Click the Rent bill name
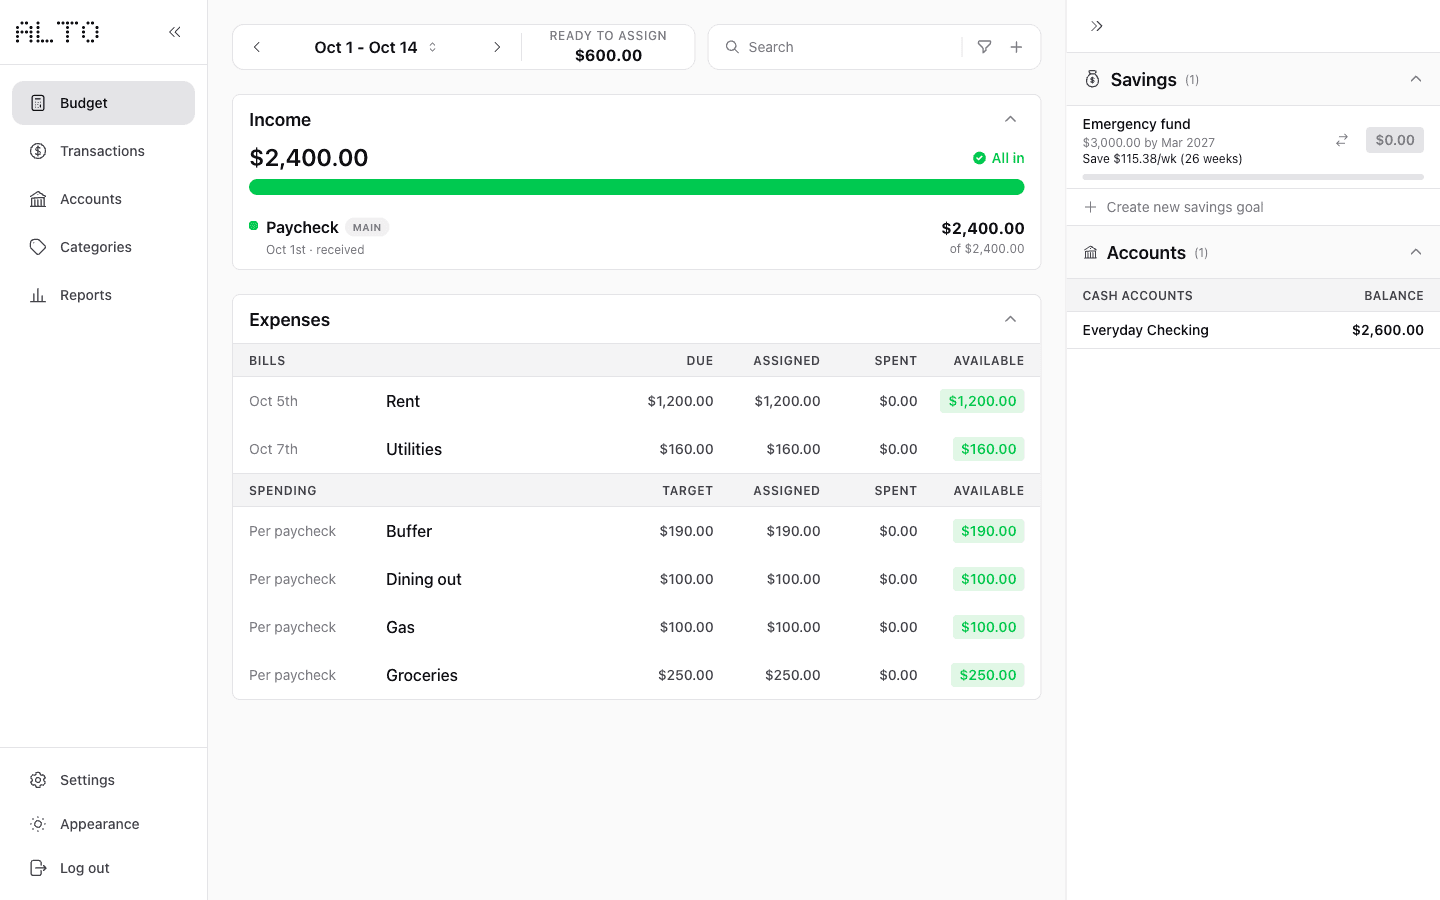Image resolution: width=1440 pixels, height=900 pixels. (403, 401)
